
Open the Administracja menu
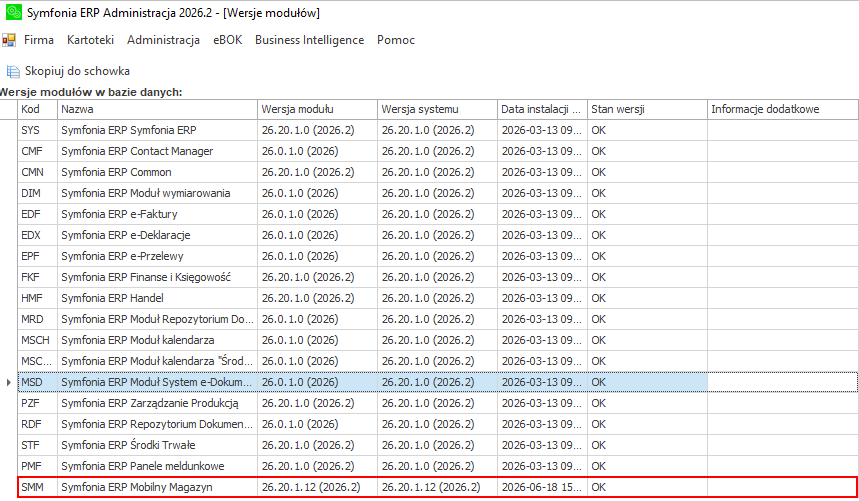(163, 40)
